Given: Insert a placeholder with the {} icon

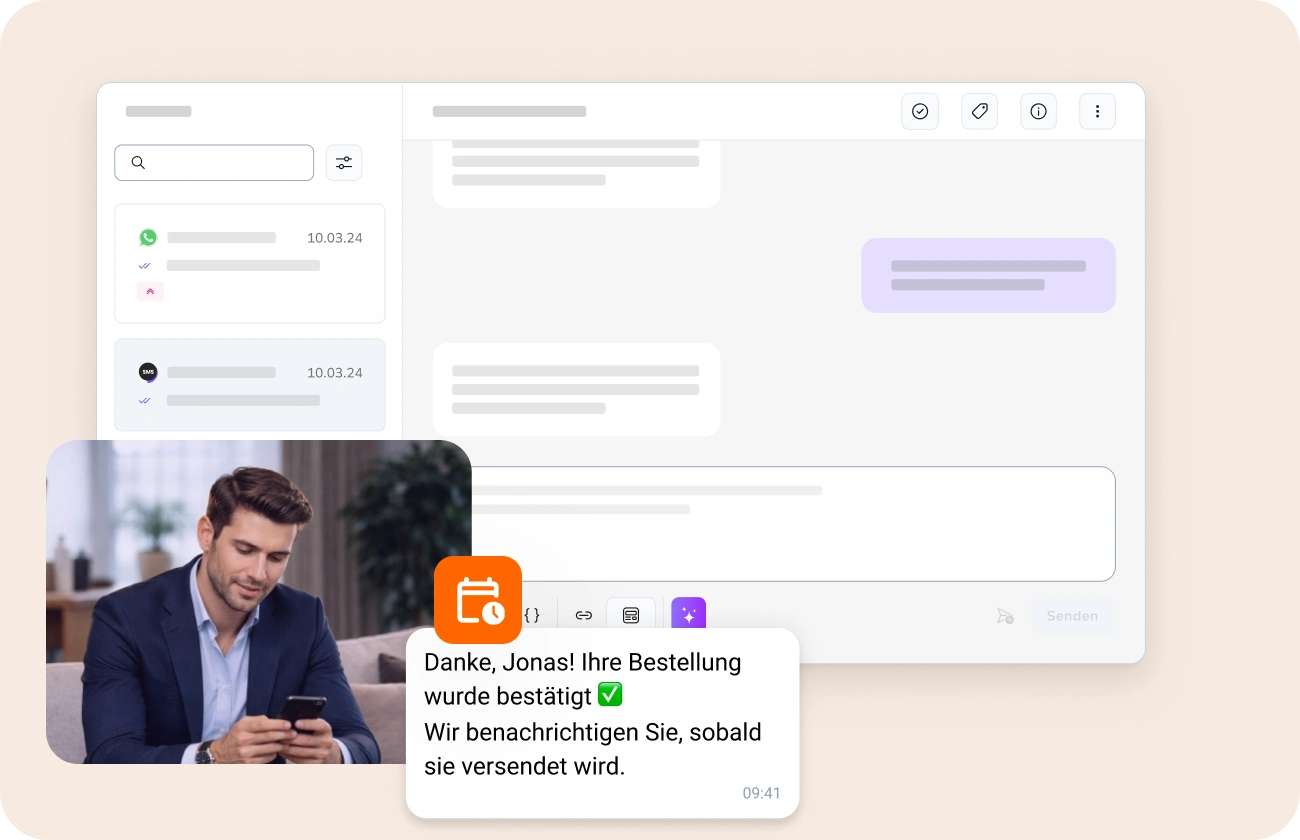Looking at the screenshot, I should (x=533, y=615).
